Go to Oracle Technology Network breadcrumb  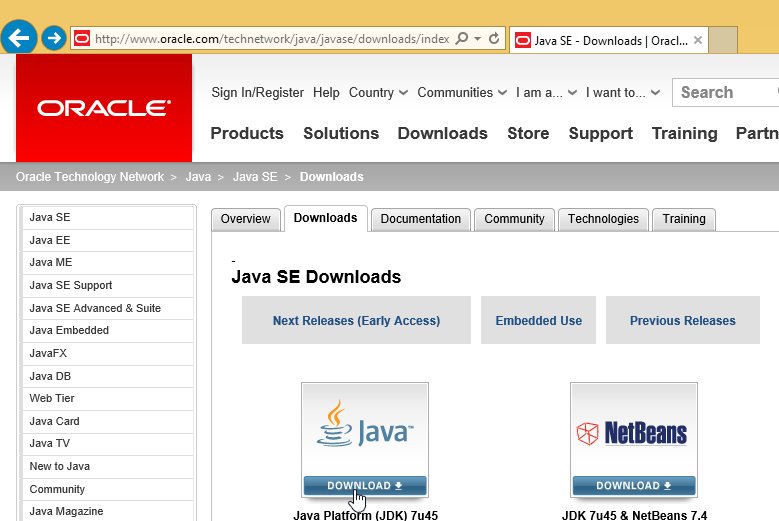click(x=89, y=177)
